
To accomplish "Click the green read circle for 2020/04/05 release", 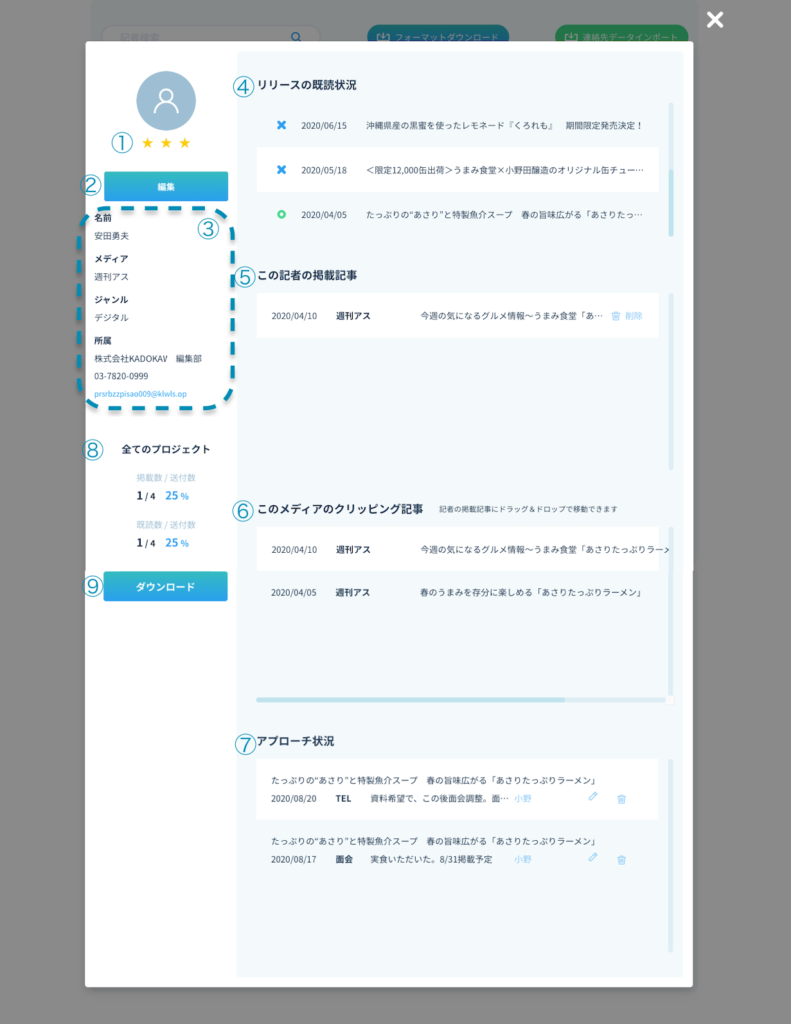I will click(281, 214).
